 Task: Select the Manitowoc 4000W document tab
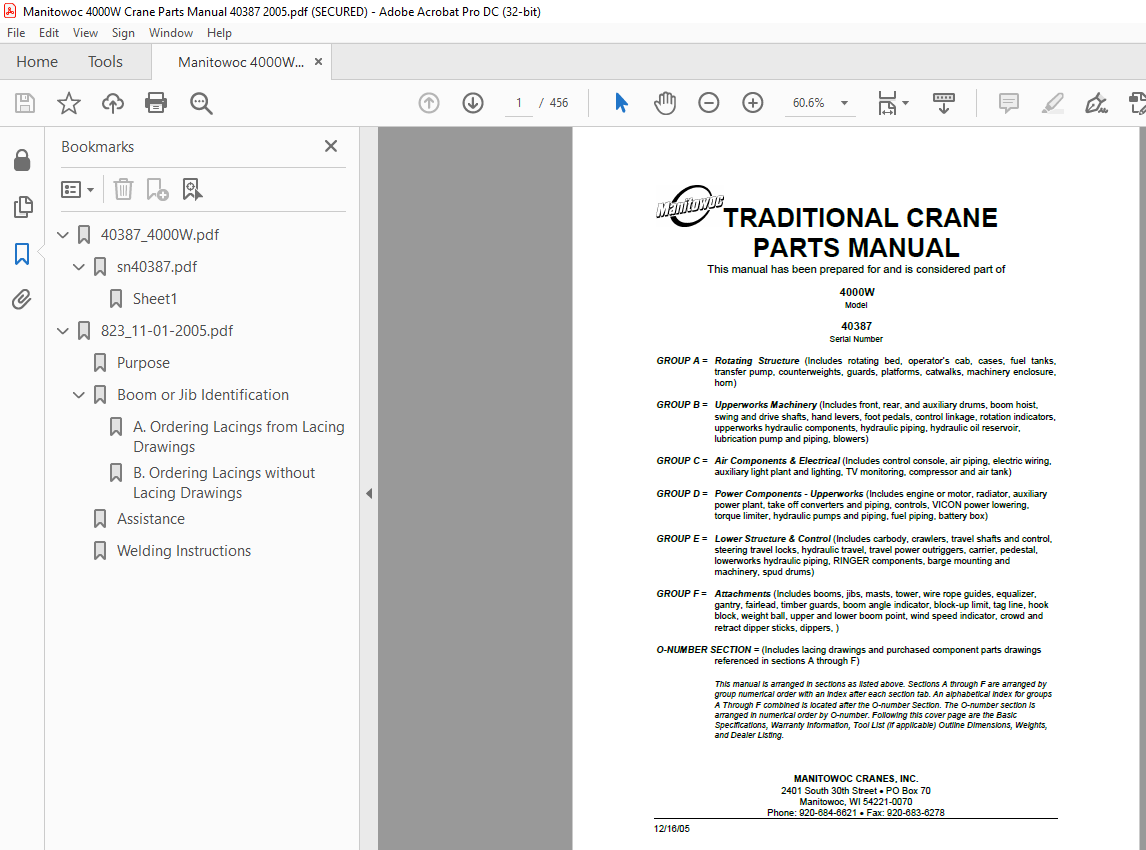point(240,62)
